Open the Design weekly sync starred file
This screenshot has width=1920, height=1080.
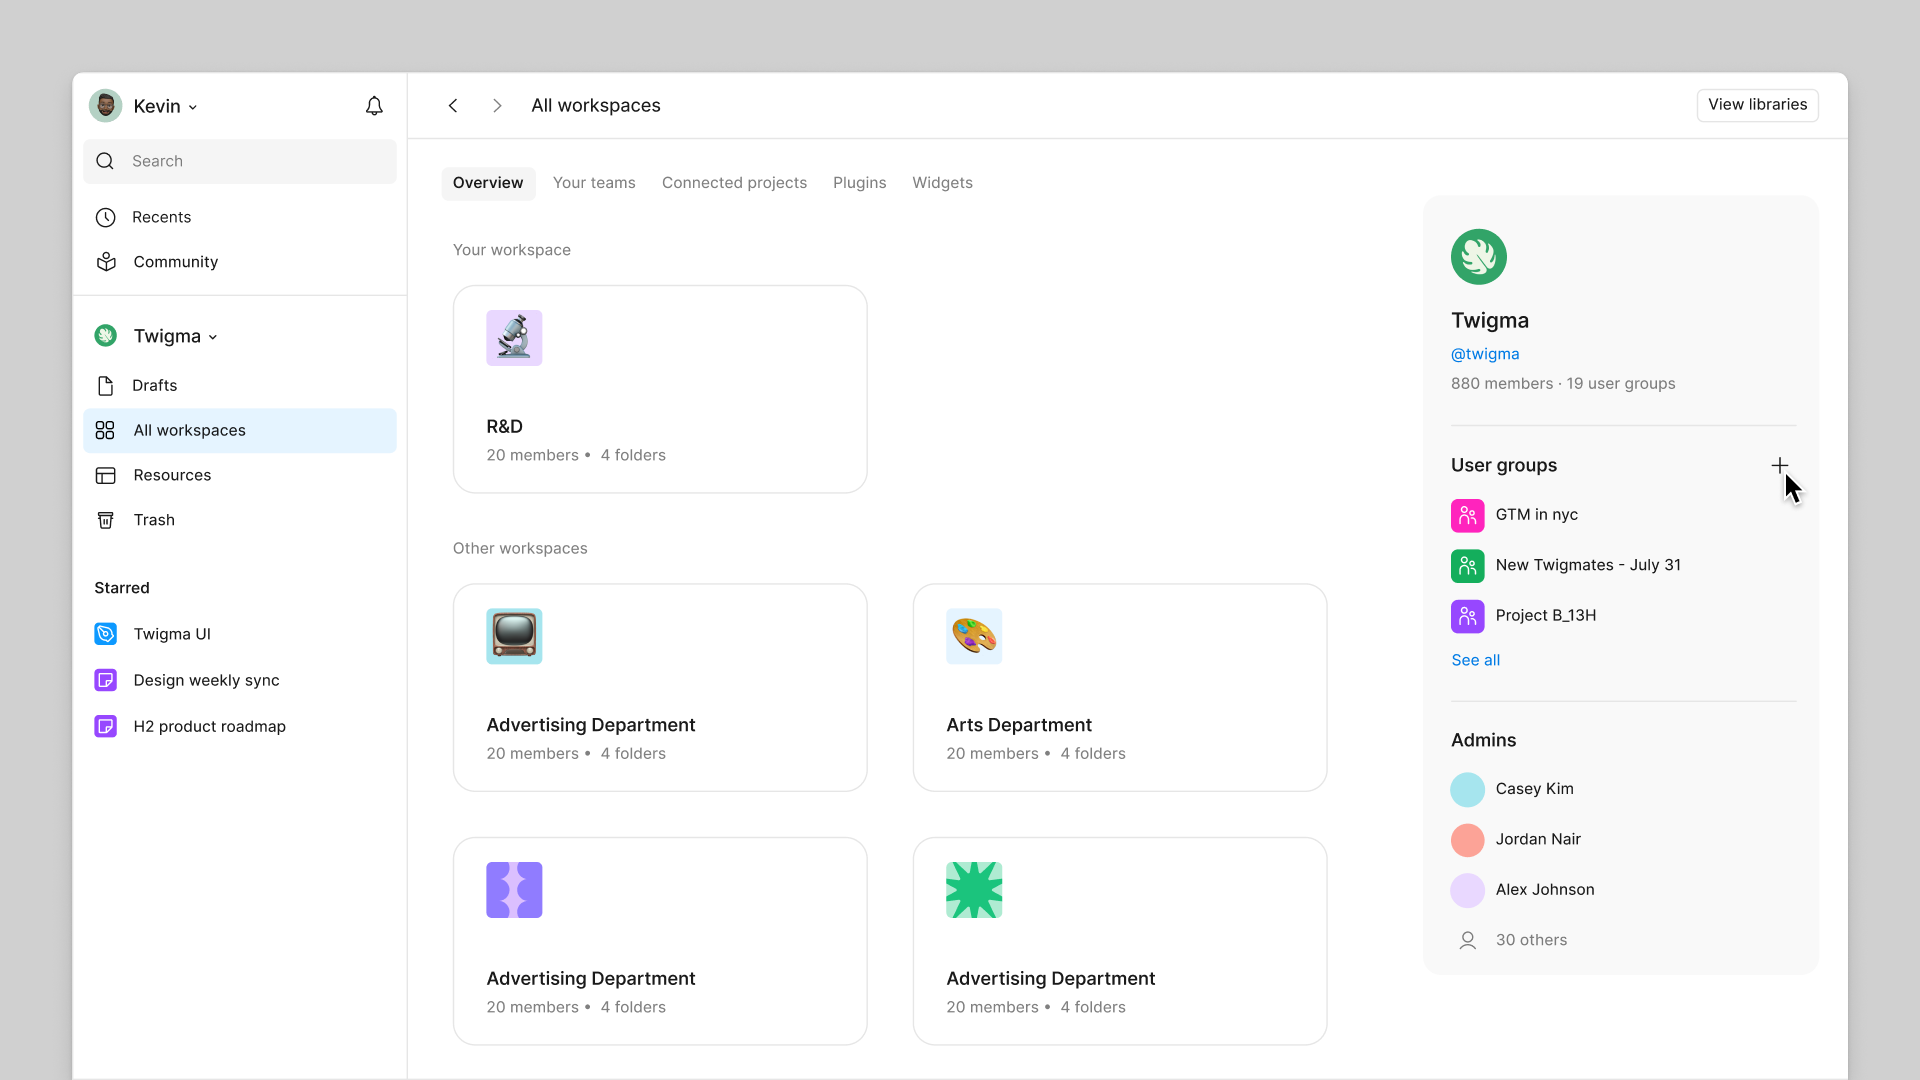pos(206,680)
